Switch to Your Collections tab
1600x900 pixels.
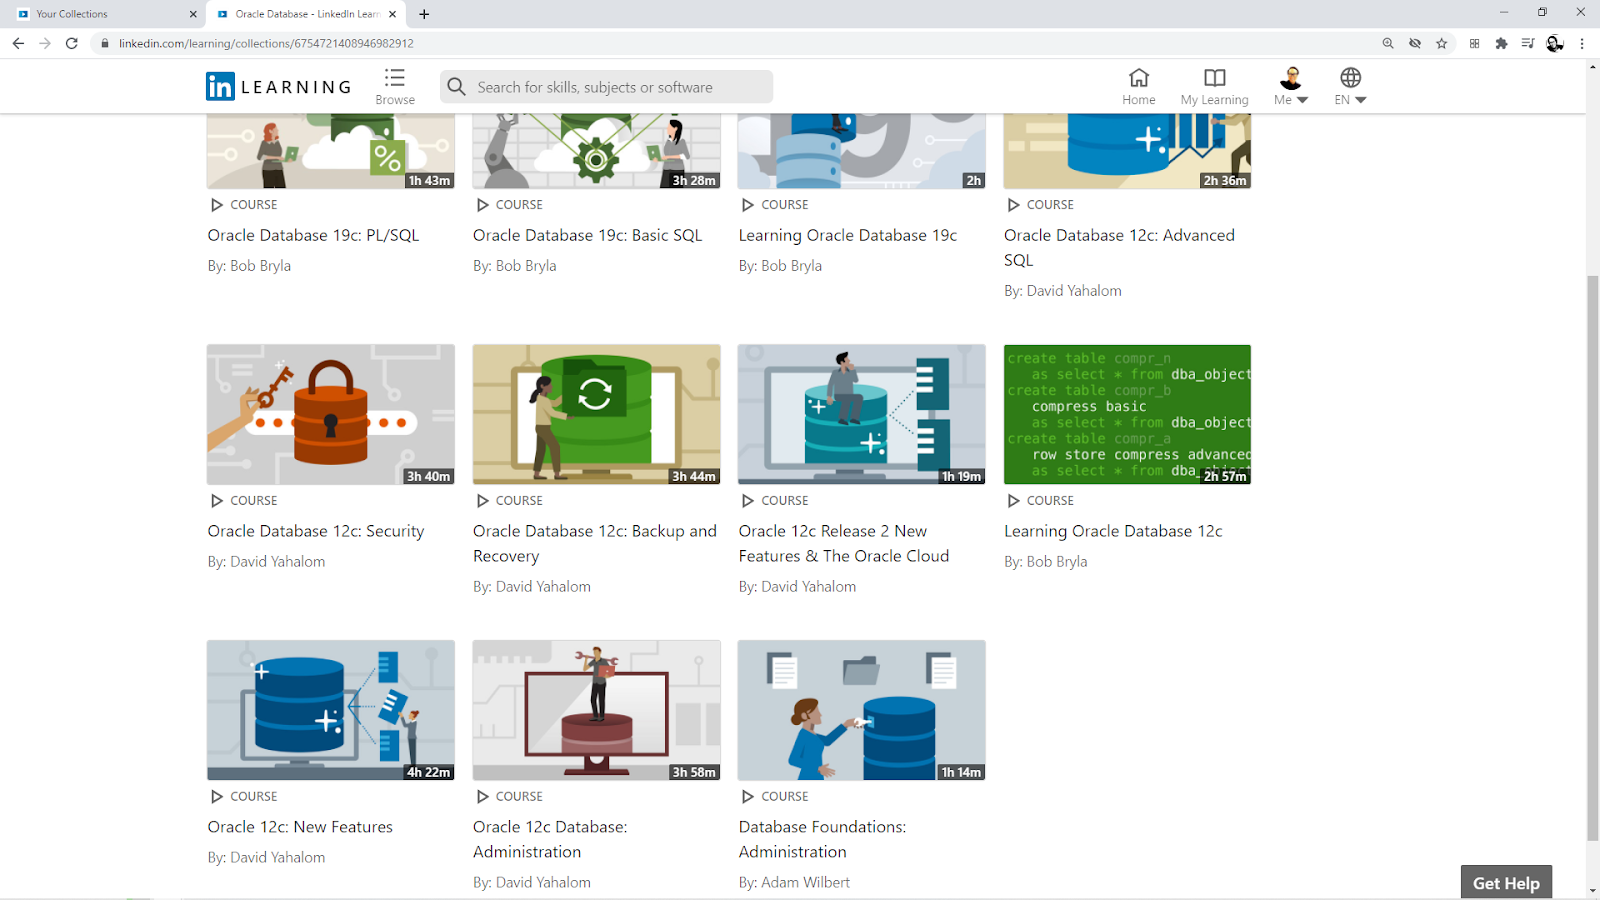103,14
